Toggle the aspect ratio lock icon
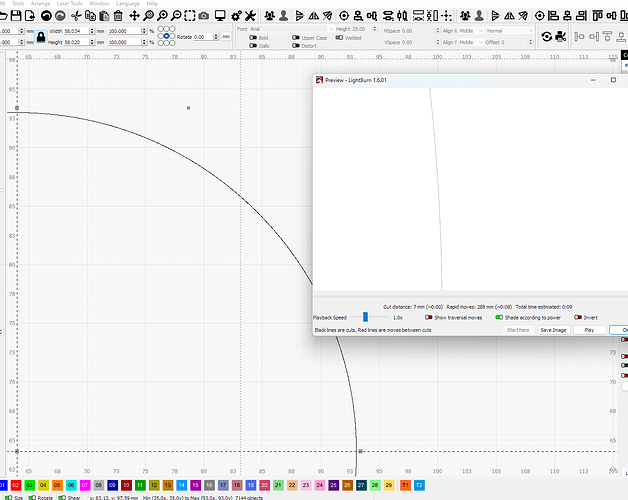The width and height of the screenshot is (628, 500). 41,37
